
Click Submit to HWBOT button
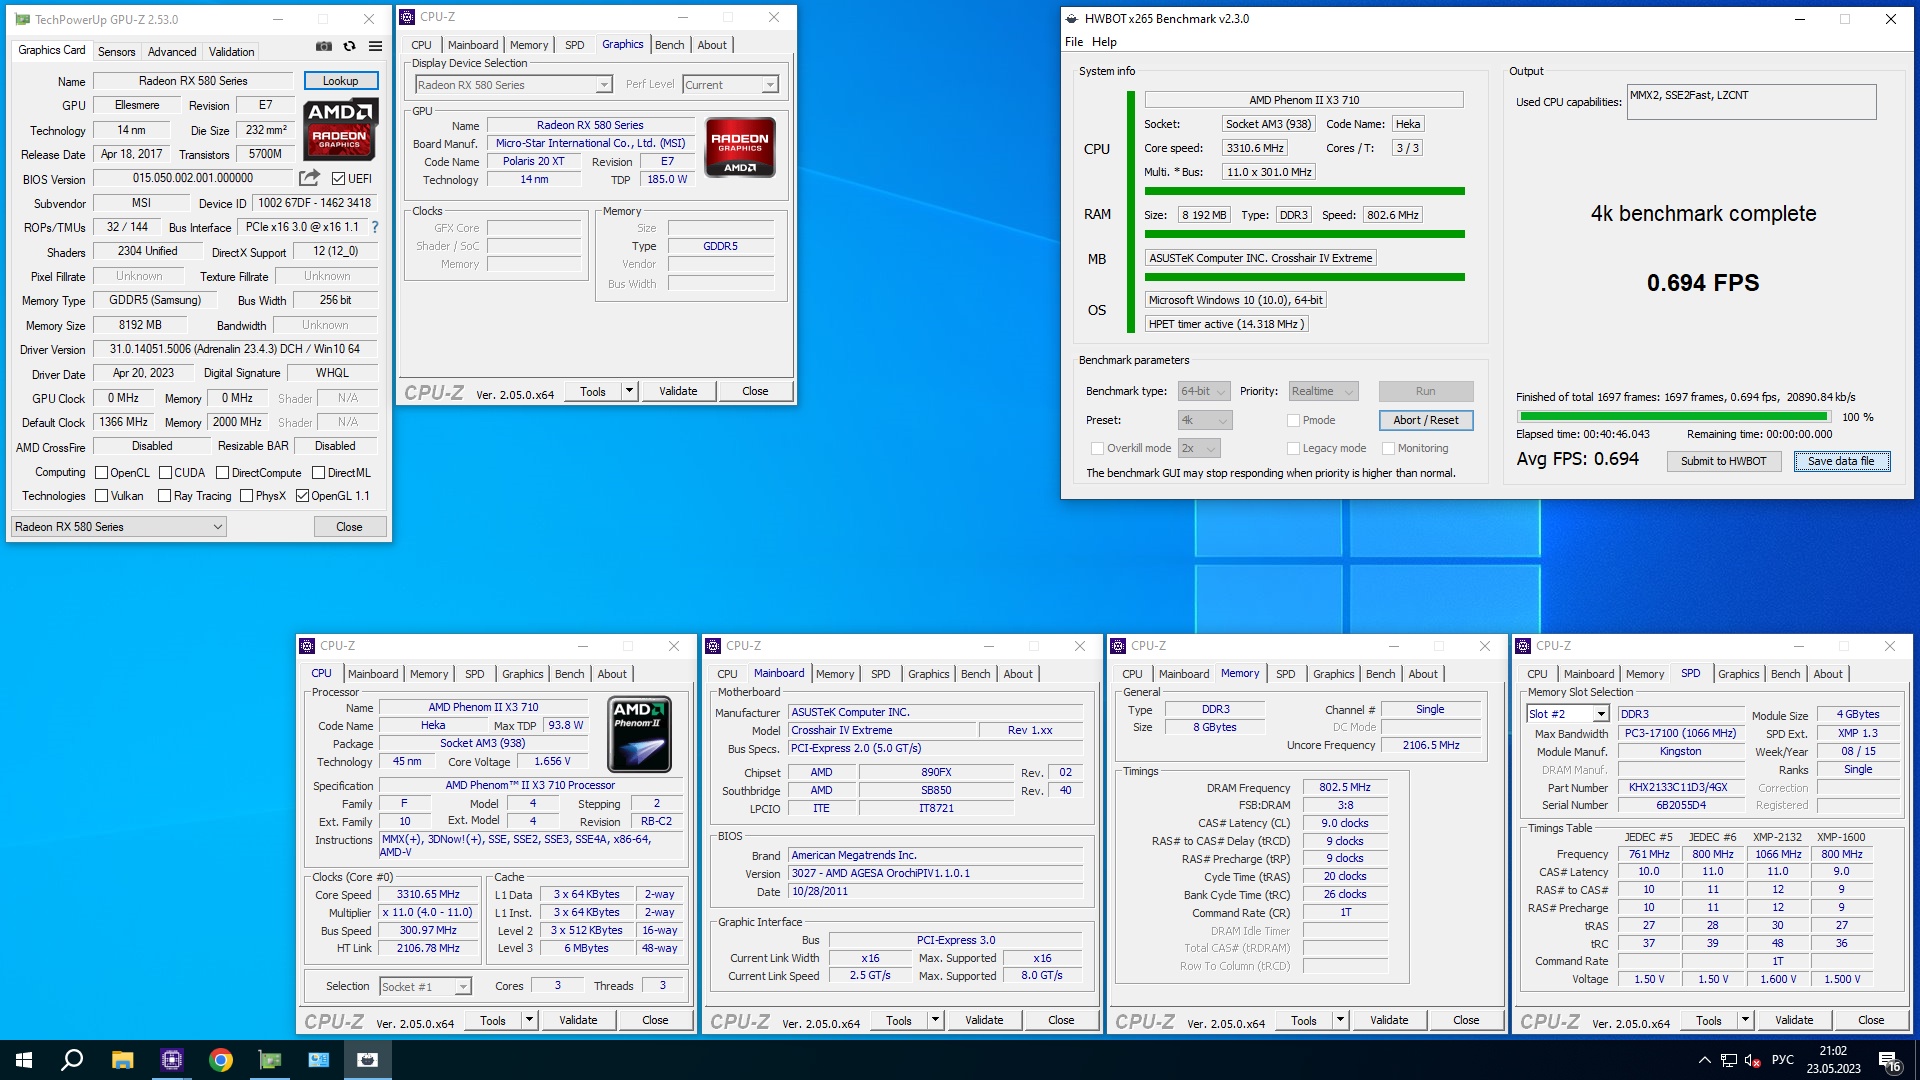[x=1723, y=461]
